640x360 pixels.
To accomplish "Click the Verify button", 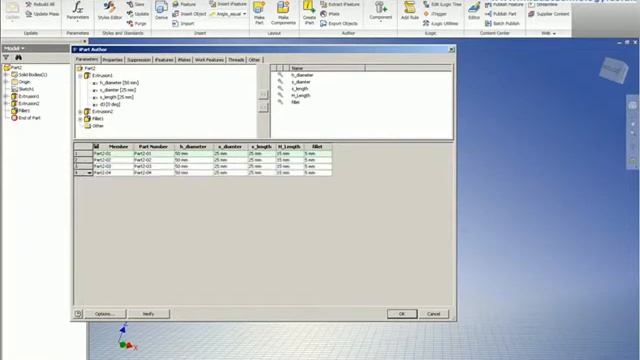I will coord(149,314).
